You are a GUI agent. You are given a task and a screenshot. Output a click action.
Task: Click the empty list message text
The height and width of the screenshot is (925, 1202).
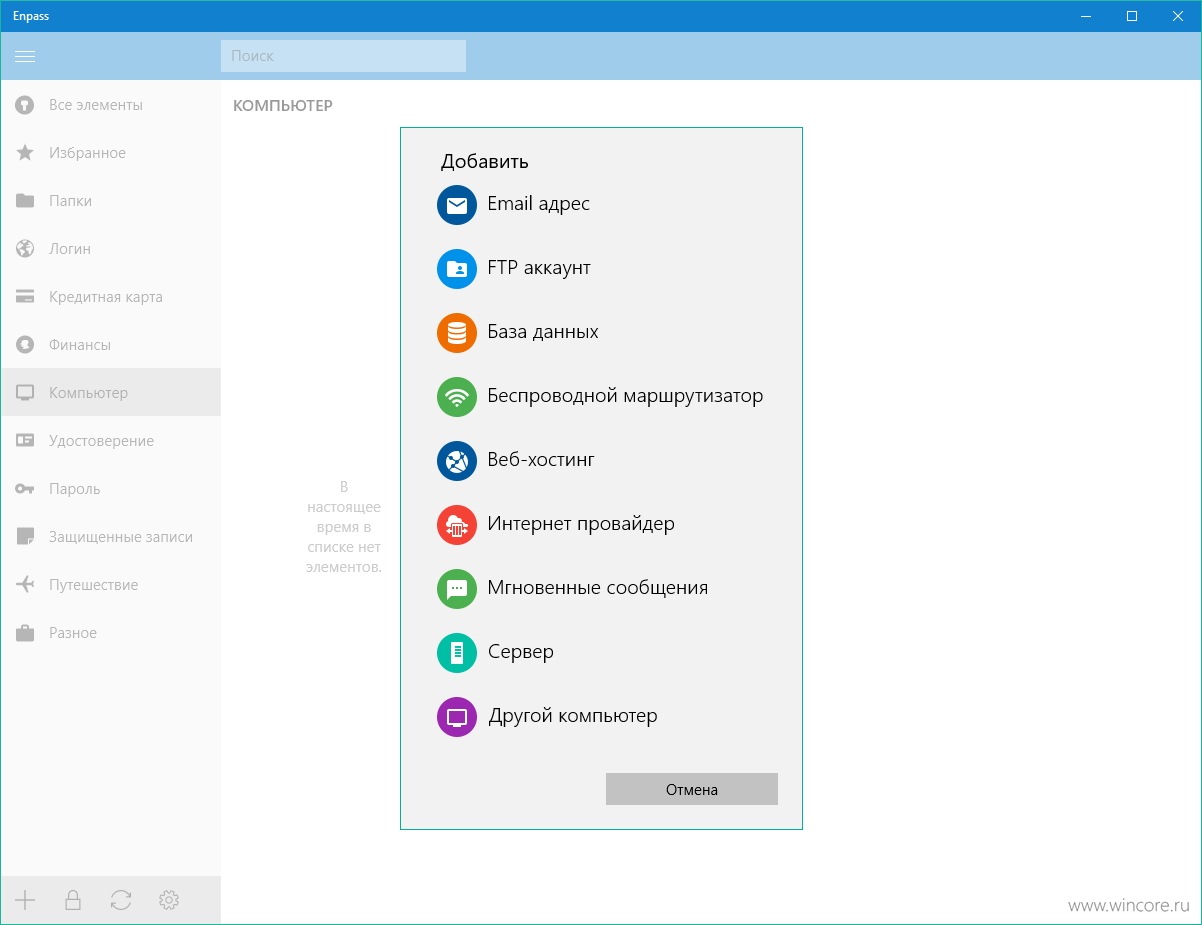[344, 526]
